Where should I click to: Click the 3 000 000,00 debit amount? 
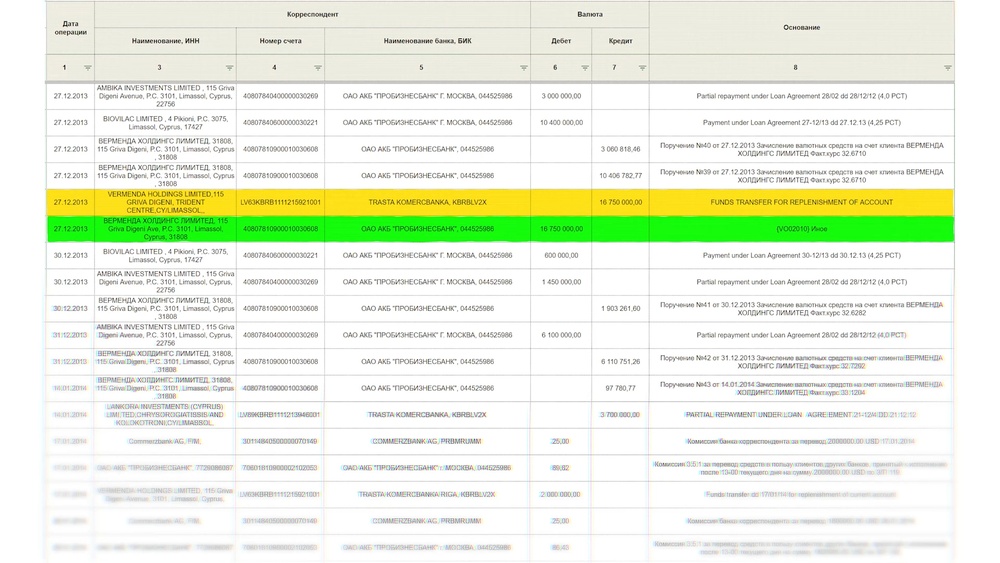(562, 96)
